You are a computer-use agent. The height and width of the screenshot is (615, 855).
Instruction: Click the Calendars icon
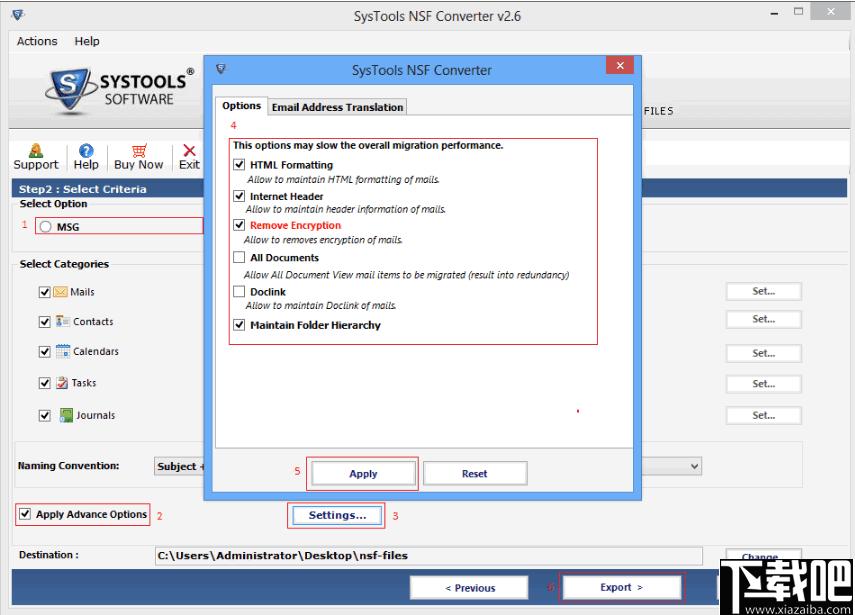[x=63, y=351]
